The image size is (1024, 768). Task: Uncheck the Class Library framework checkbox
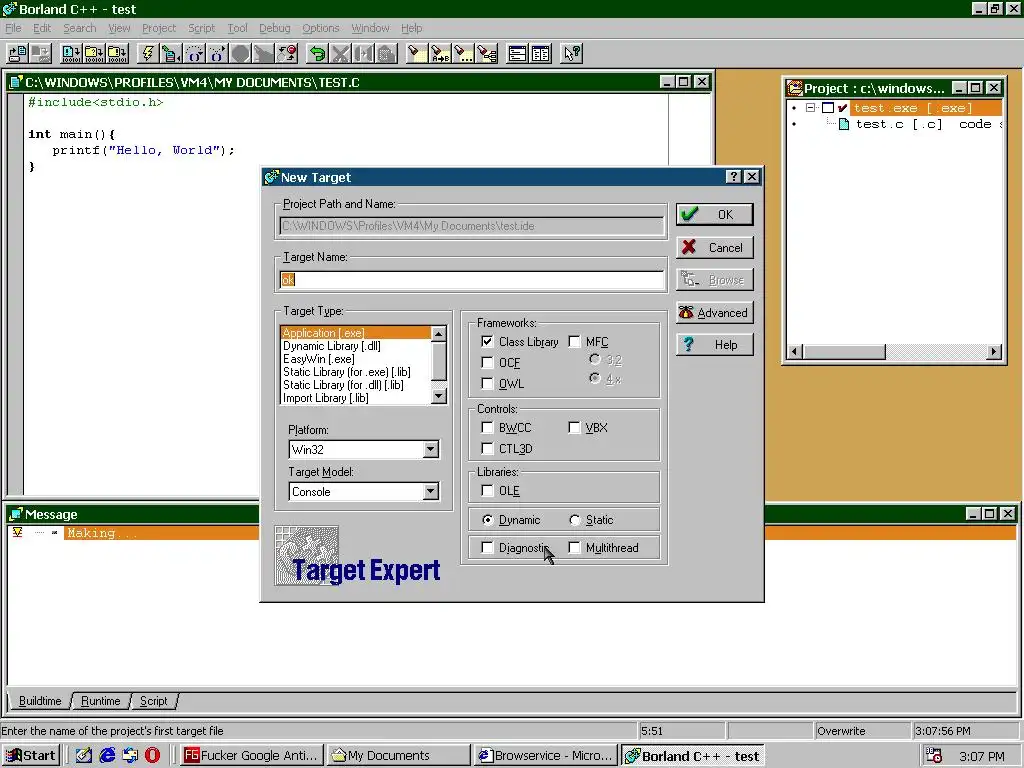pyautogui.click(x=487, y=342)
